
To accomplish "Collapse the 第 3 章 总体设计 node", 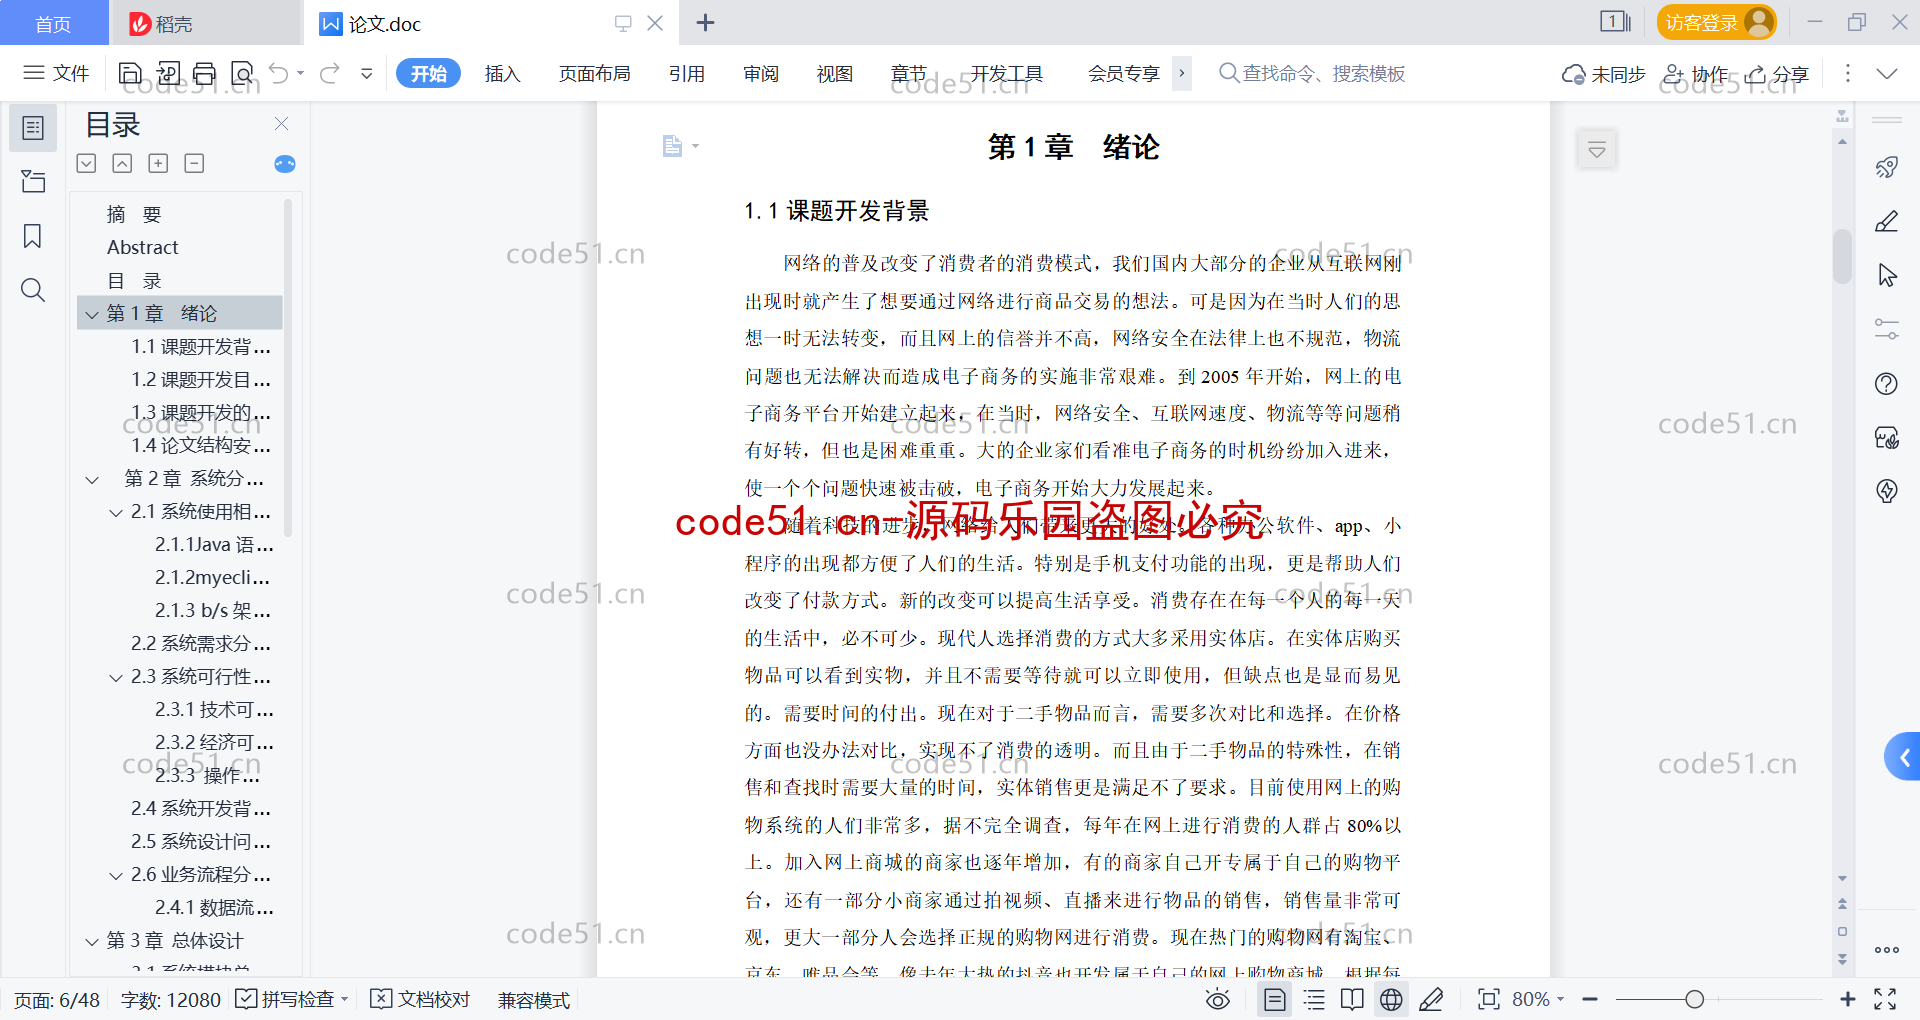I will click(x=92, y=941).
